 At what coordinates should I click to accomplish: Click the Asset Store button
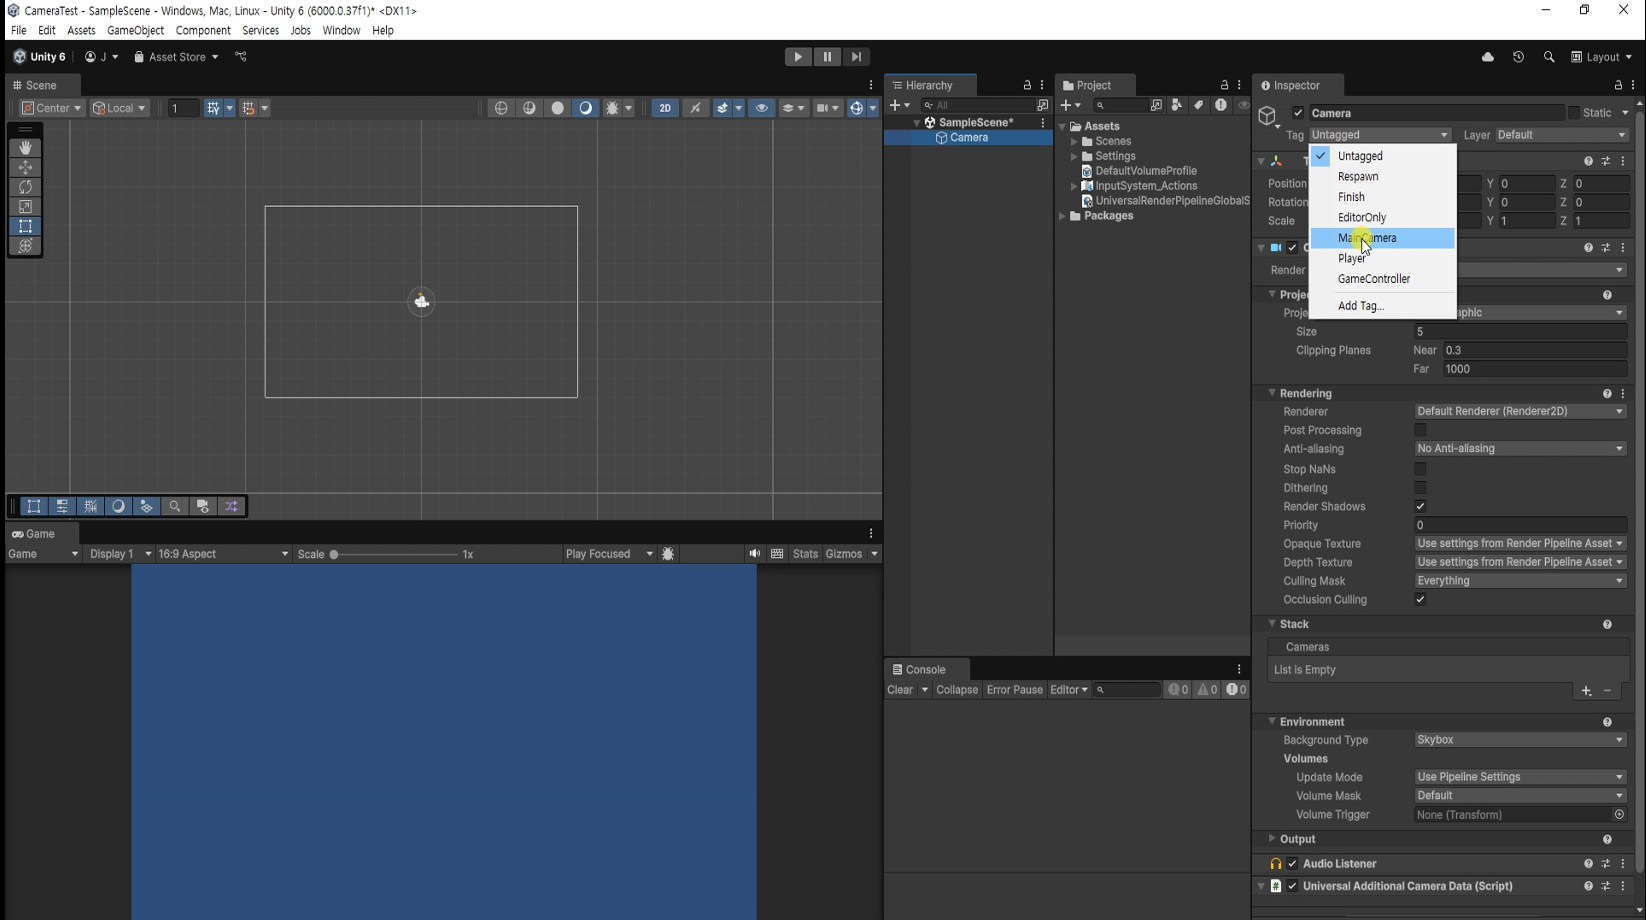(x=176, y=57)
